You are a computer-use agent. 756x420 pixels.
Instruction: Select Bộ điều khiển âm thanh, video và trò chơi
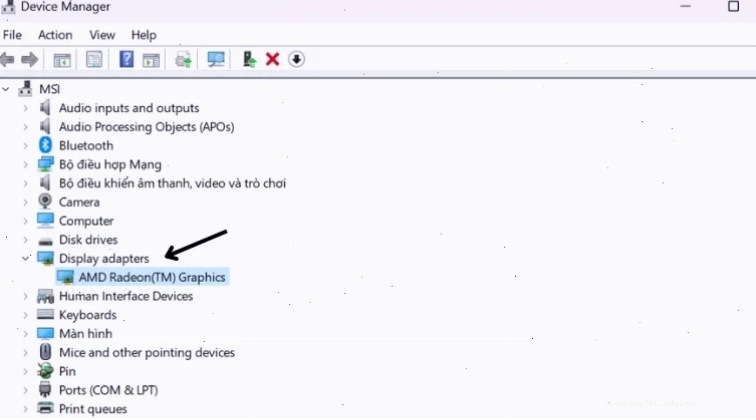pyautogui.click(x=172, y=183)
